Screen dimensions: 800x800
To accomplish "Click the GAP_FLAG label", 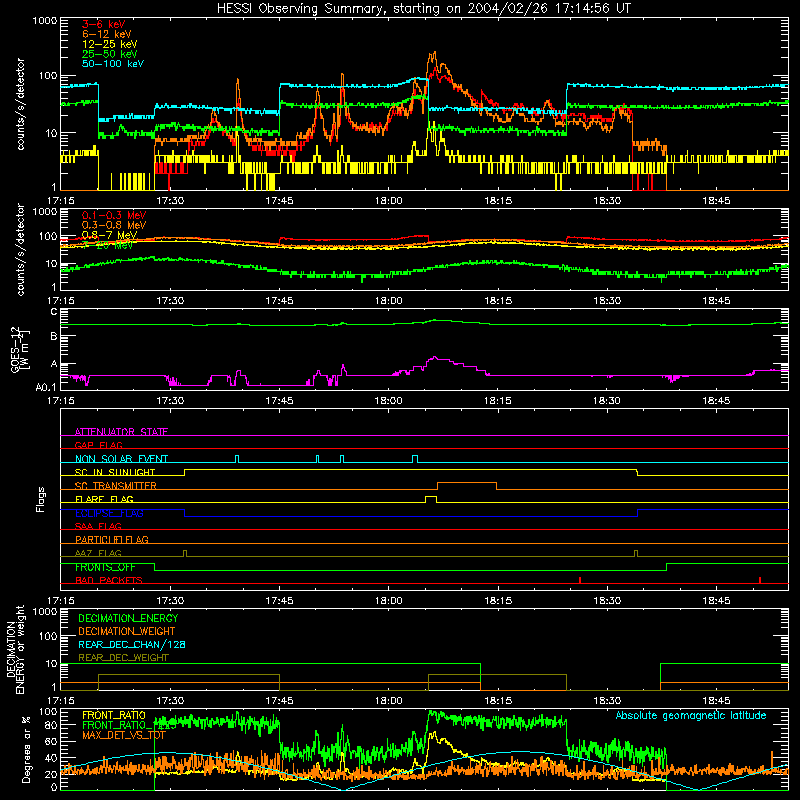I will (98, 445).
